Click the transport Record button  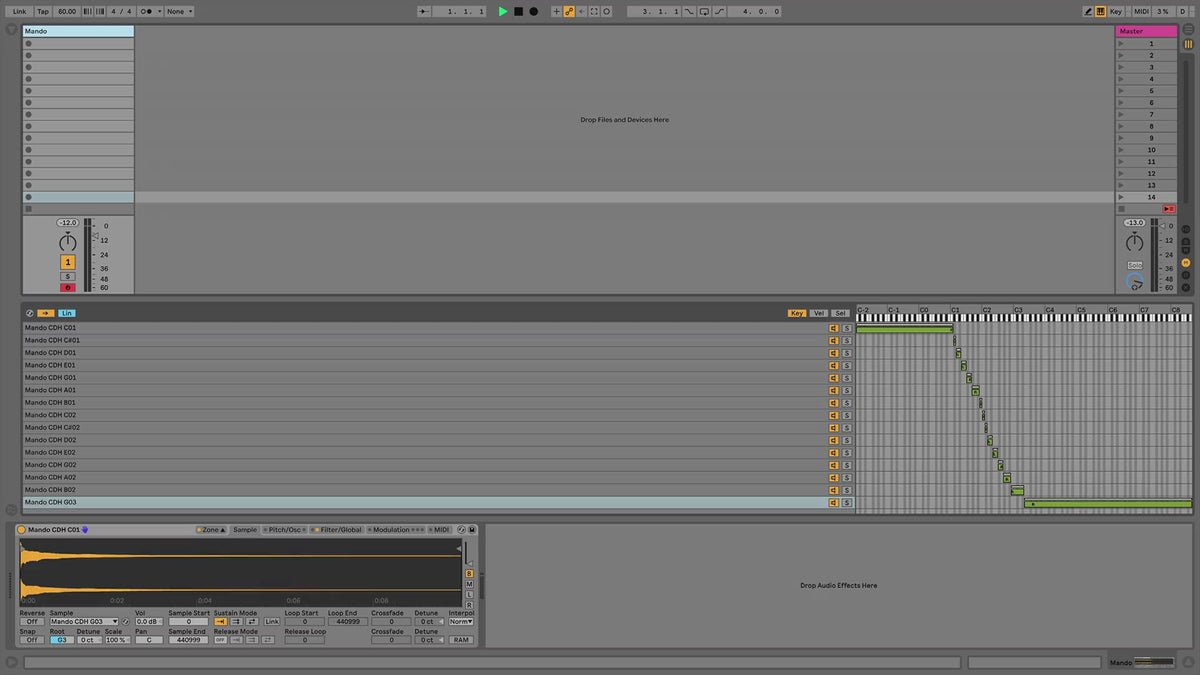tap(533, 11)
